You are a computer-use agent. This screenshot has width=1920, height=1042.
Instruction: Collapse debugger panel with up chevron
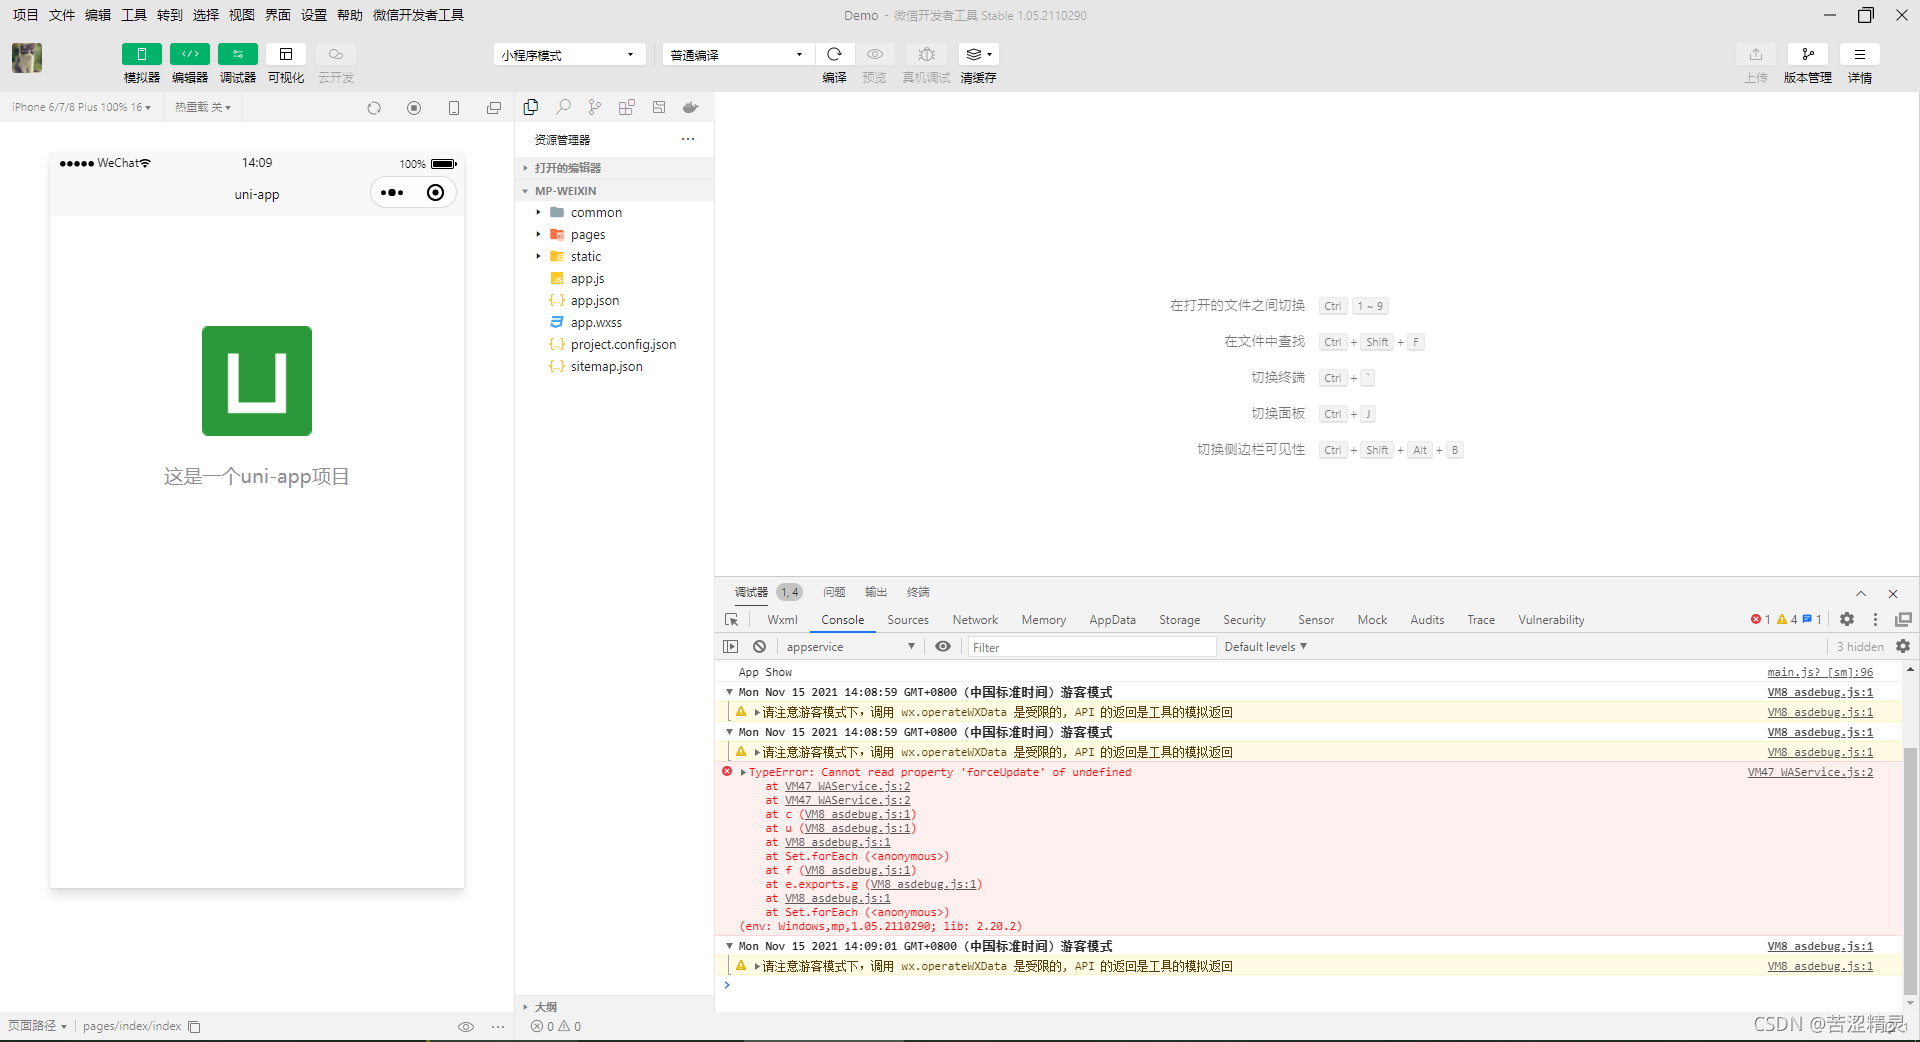(1861, 593)
